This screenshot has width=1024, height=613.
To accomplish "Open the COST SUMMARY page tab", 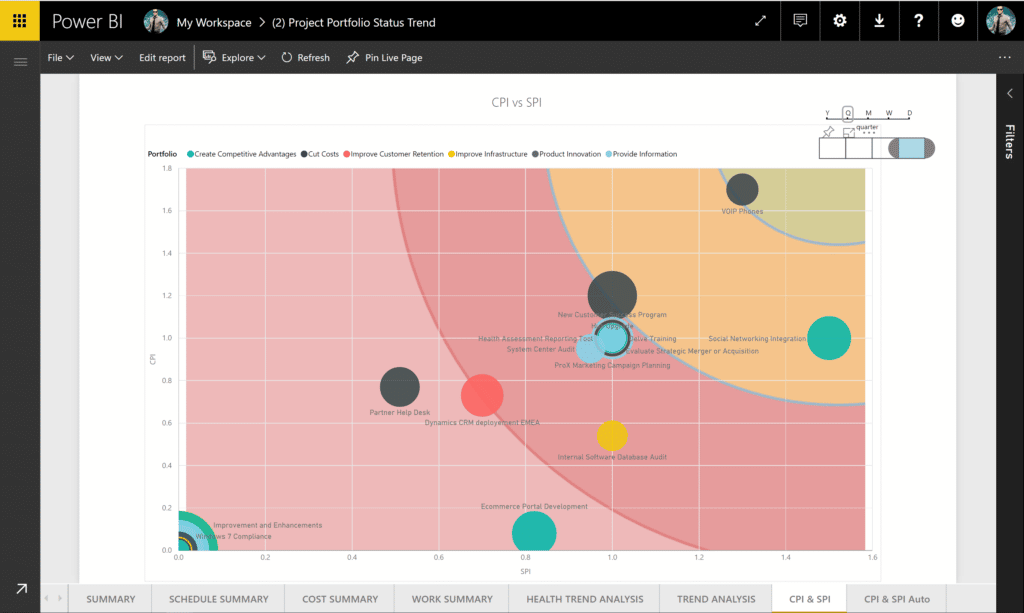I will [340, 599].
